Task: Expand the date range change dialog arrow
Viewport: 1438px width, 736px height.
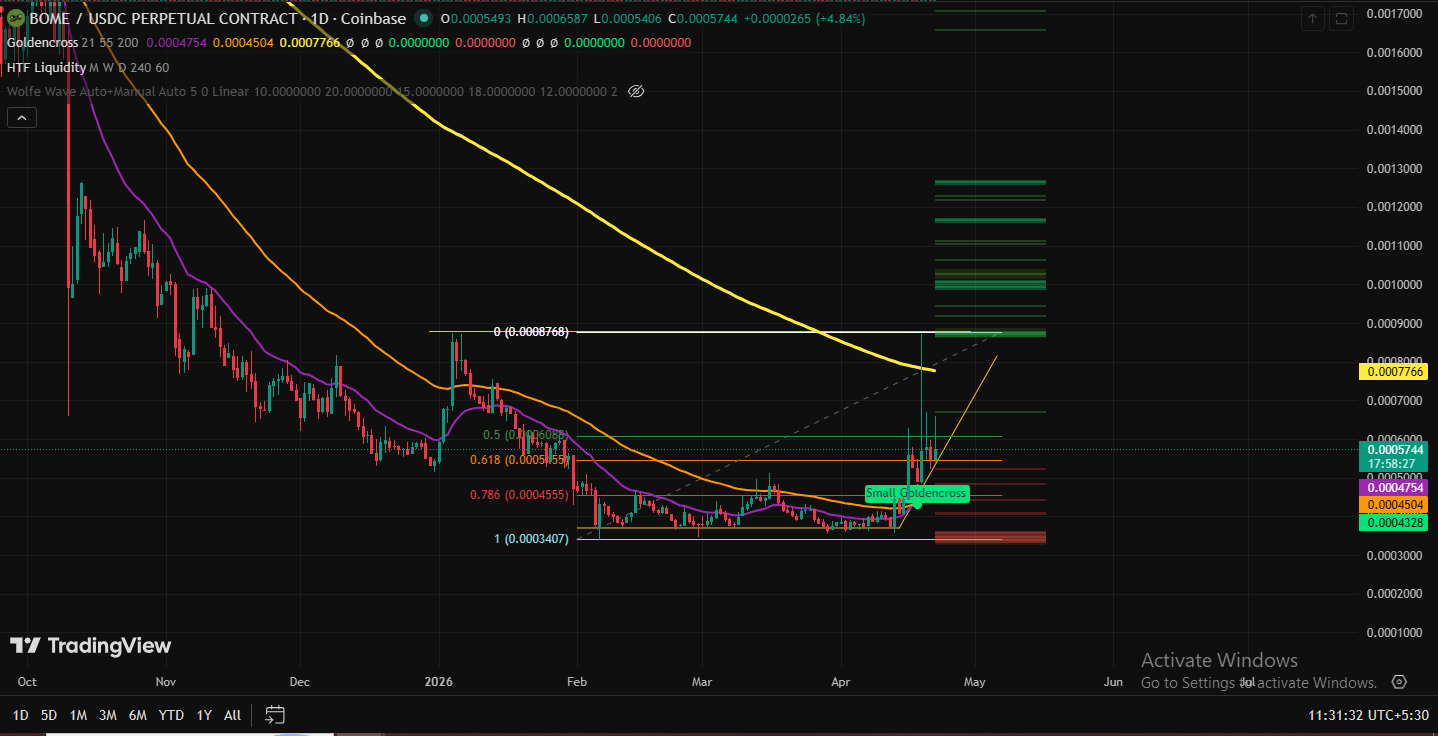Action: (275, 715)
